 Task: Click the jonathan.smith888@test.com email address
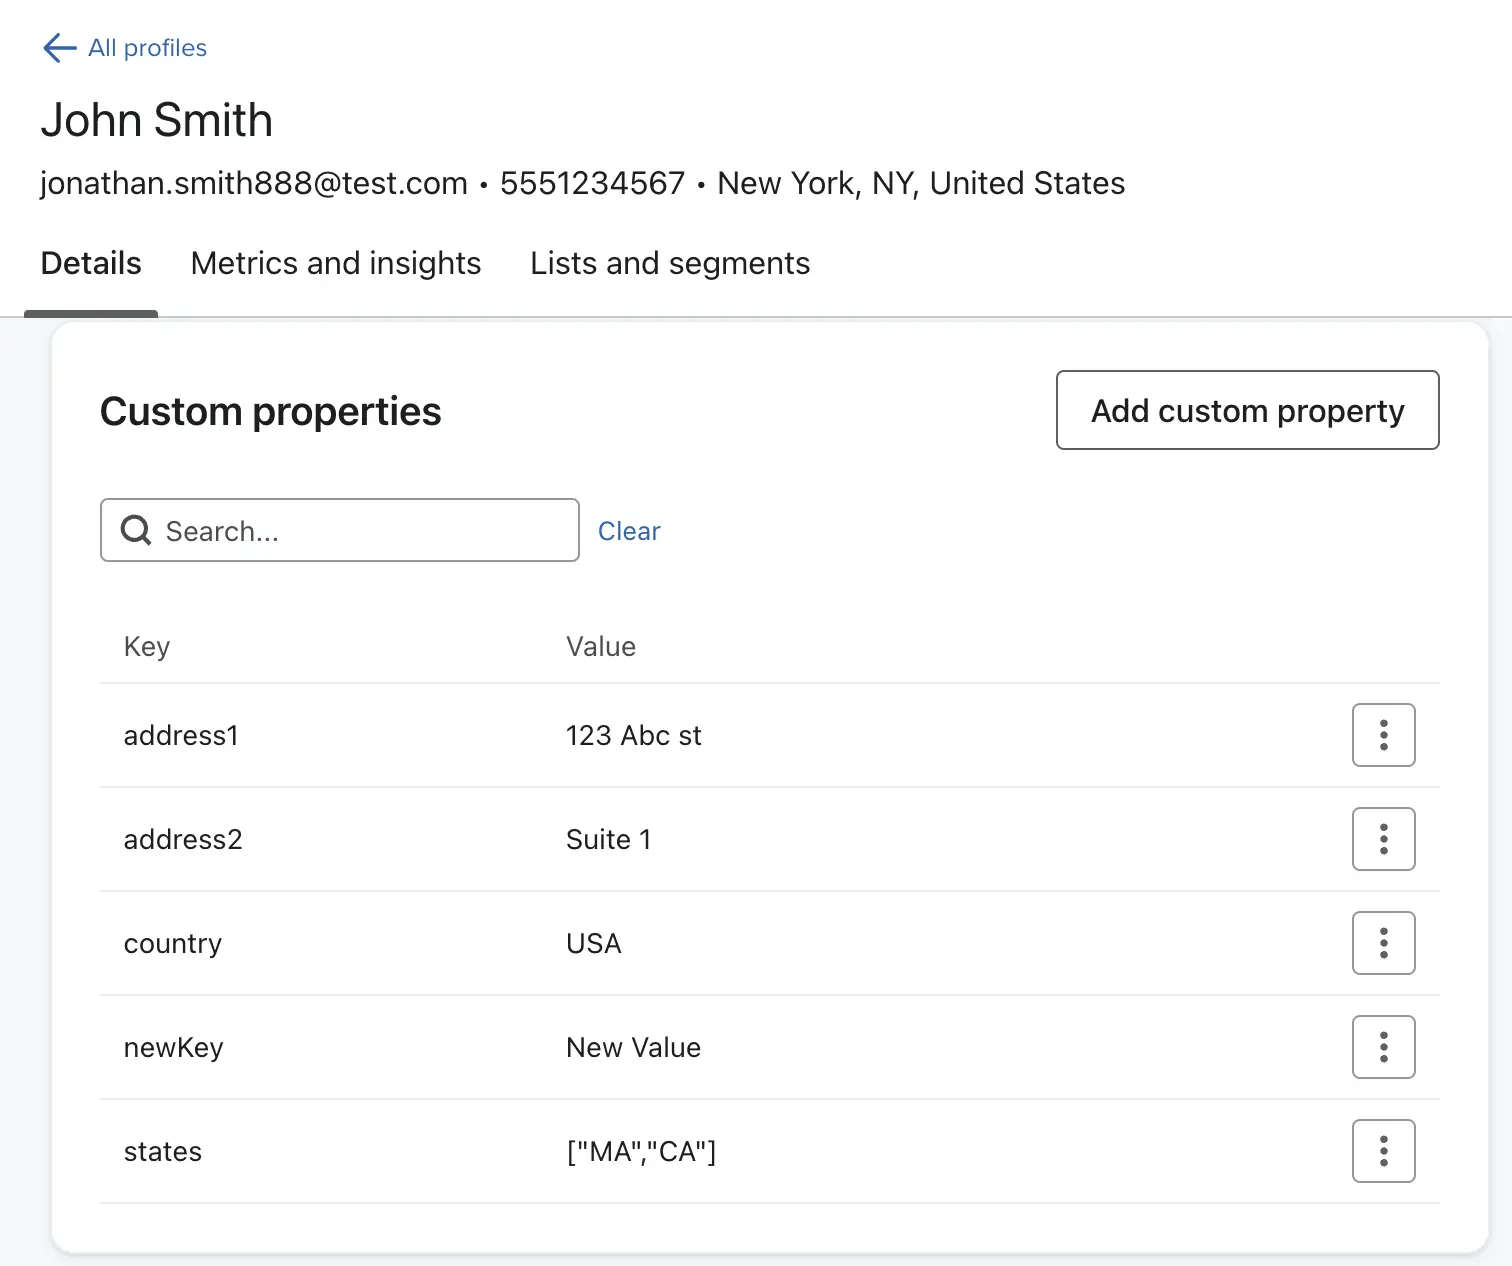(x=254, y=184)
